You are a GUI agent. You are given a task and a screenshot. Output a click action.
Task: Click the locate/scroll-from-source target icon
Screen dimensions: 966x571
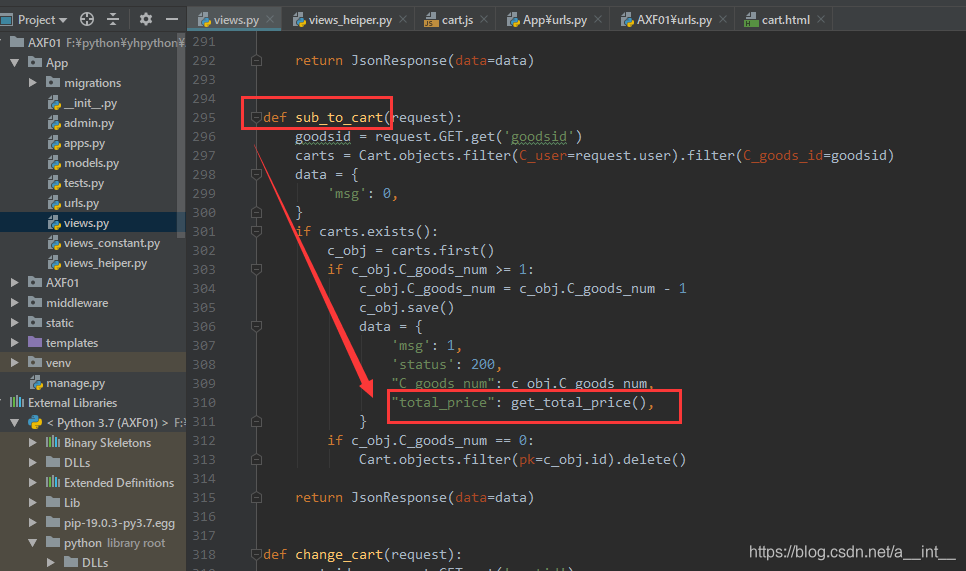coord(87,19)
